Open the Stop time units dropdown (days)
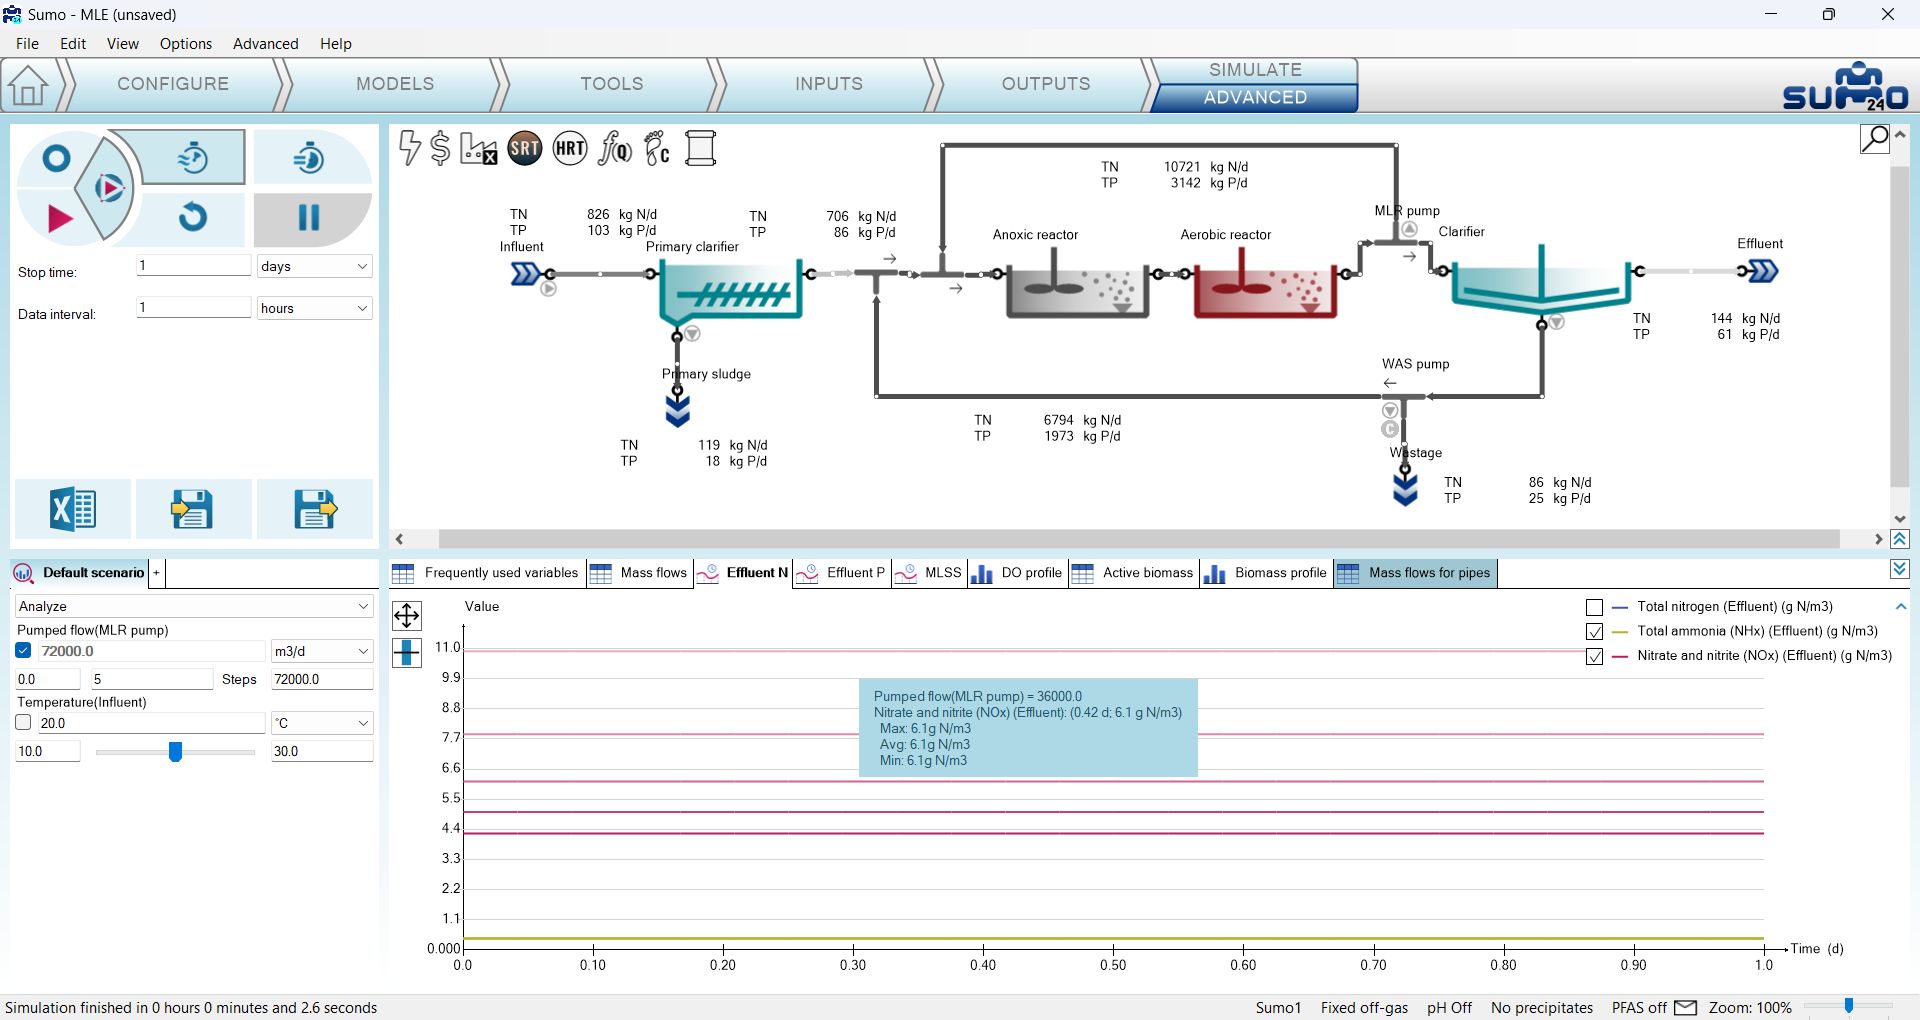 pyautogui.click(x=314, y=266)
